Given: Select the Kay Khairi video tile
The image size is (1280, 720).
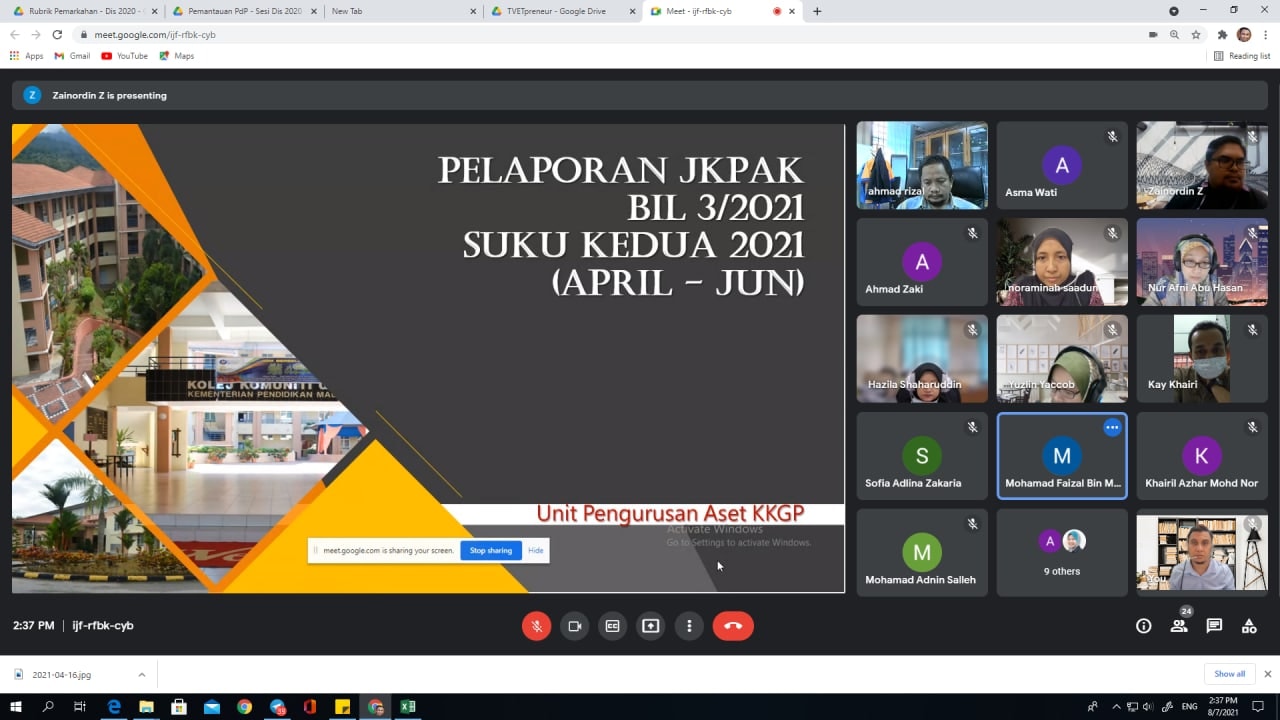Looking at the screenshot, I should coord(1202,359).
